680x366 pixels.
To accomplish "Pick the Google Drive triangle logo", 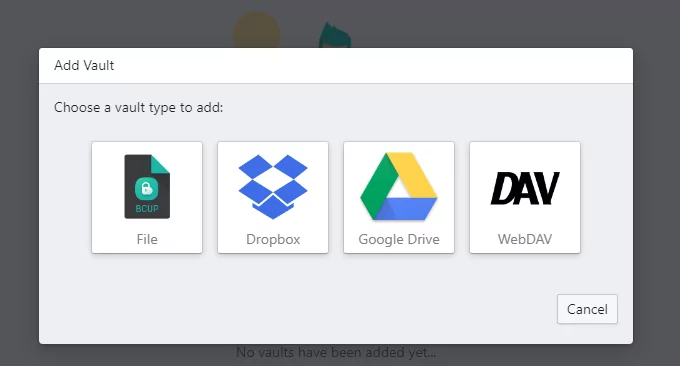I will 399,186.
